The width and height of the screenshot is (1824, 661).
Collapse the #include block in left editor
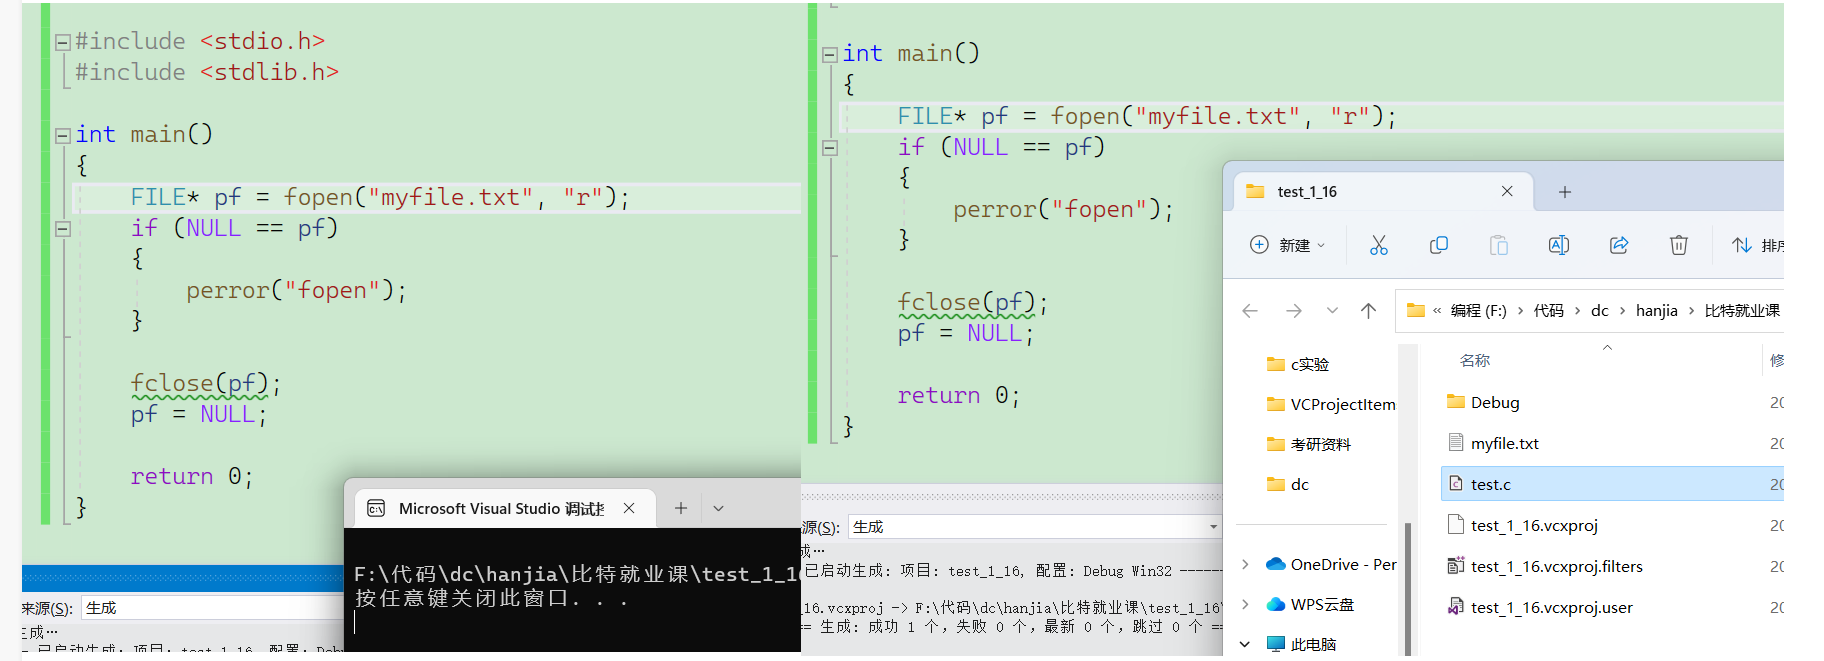pos(62,42)
